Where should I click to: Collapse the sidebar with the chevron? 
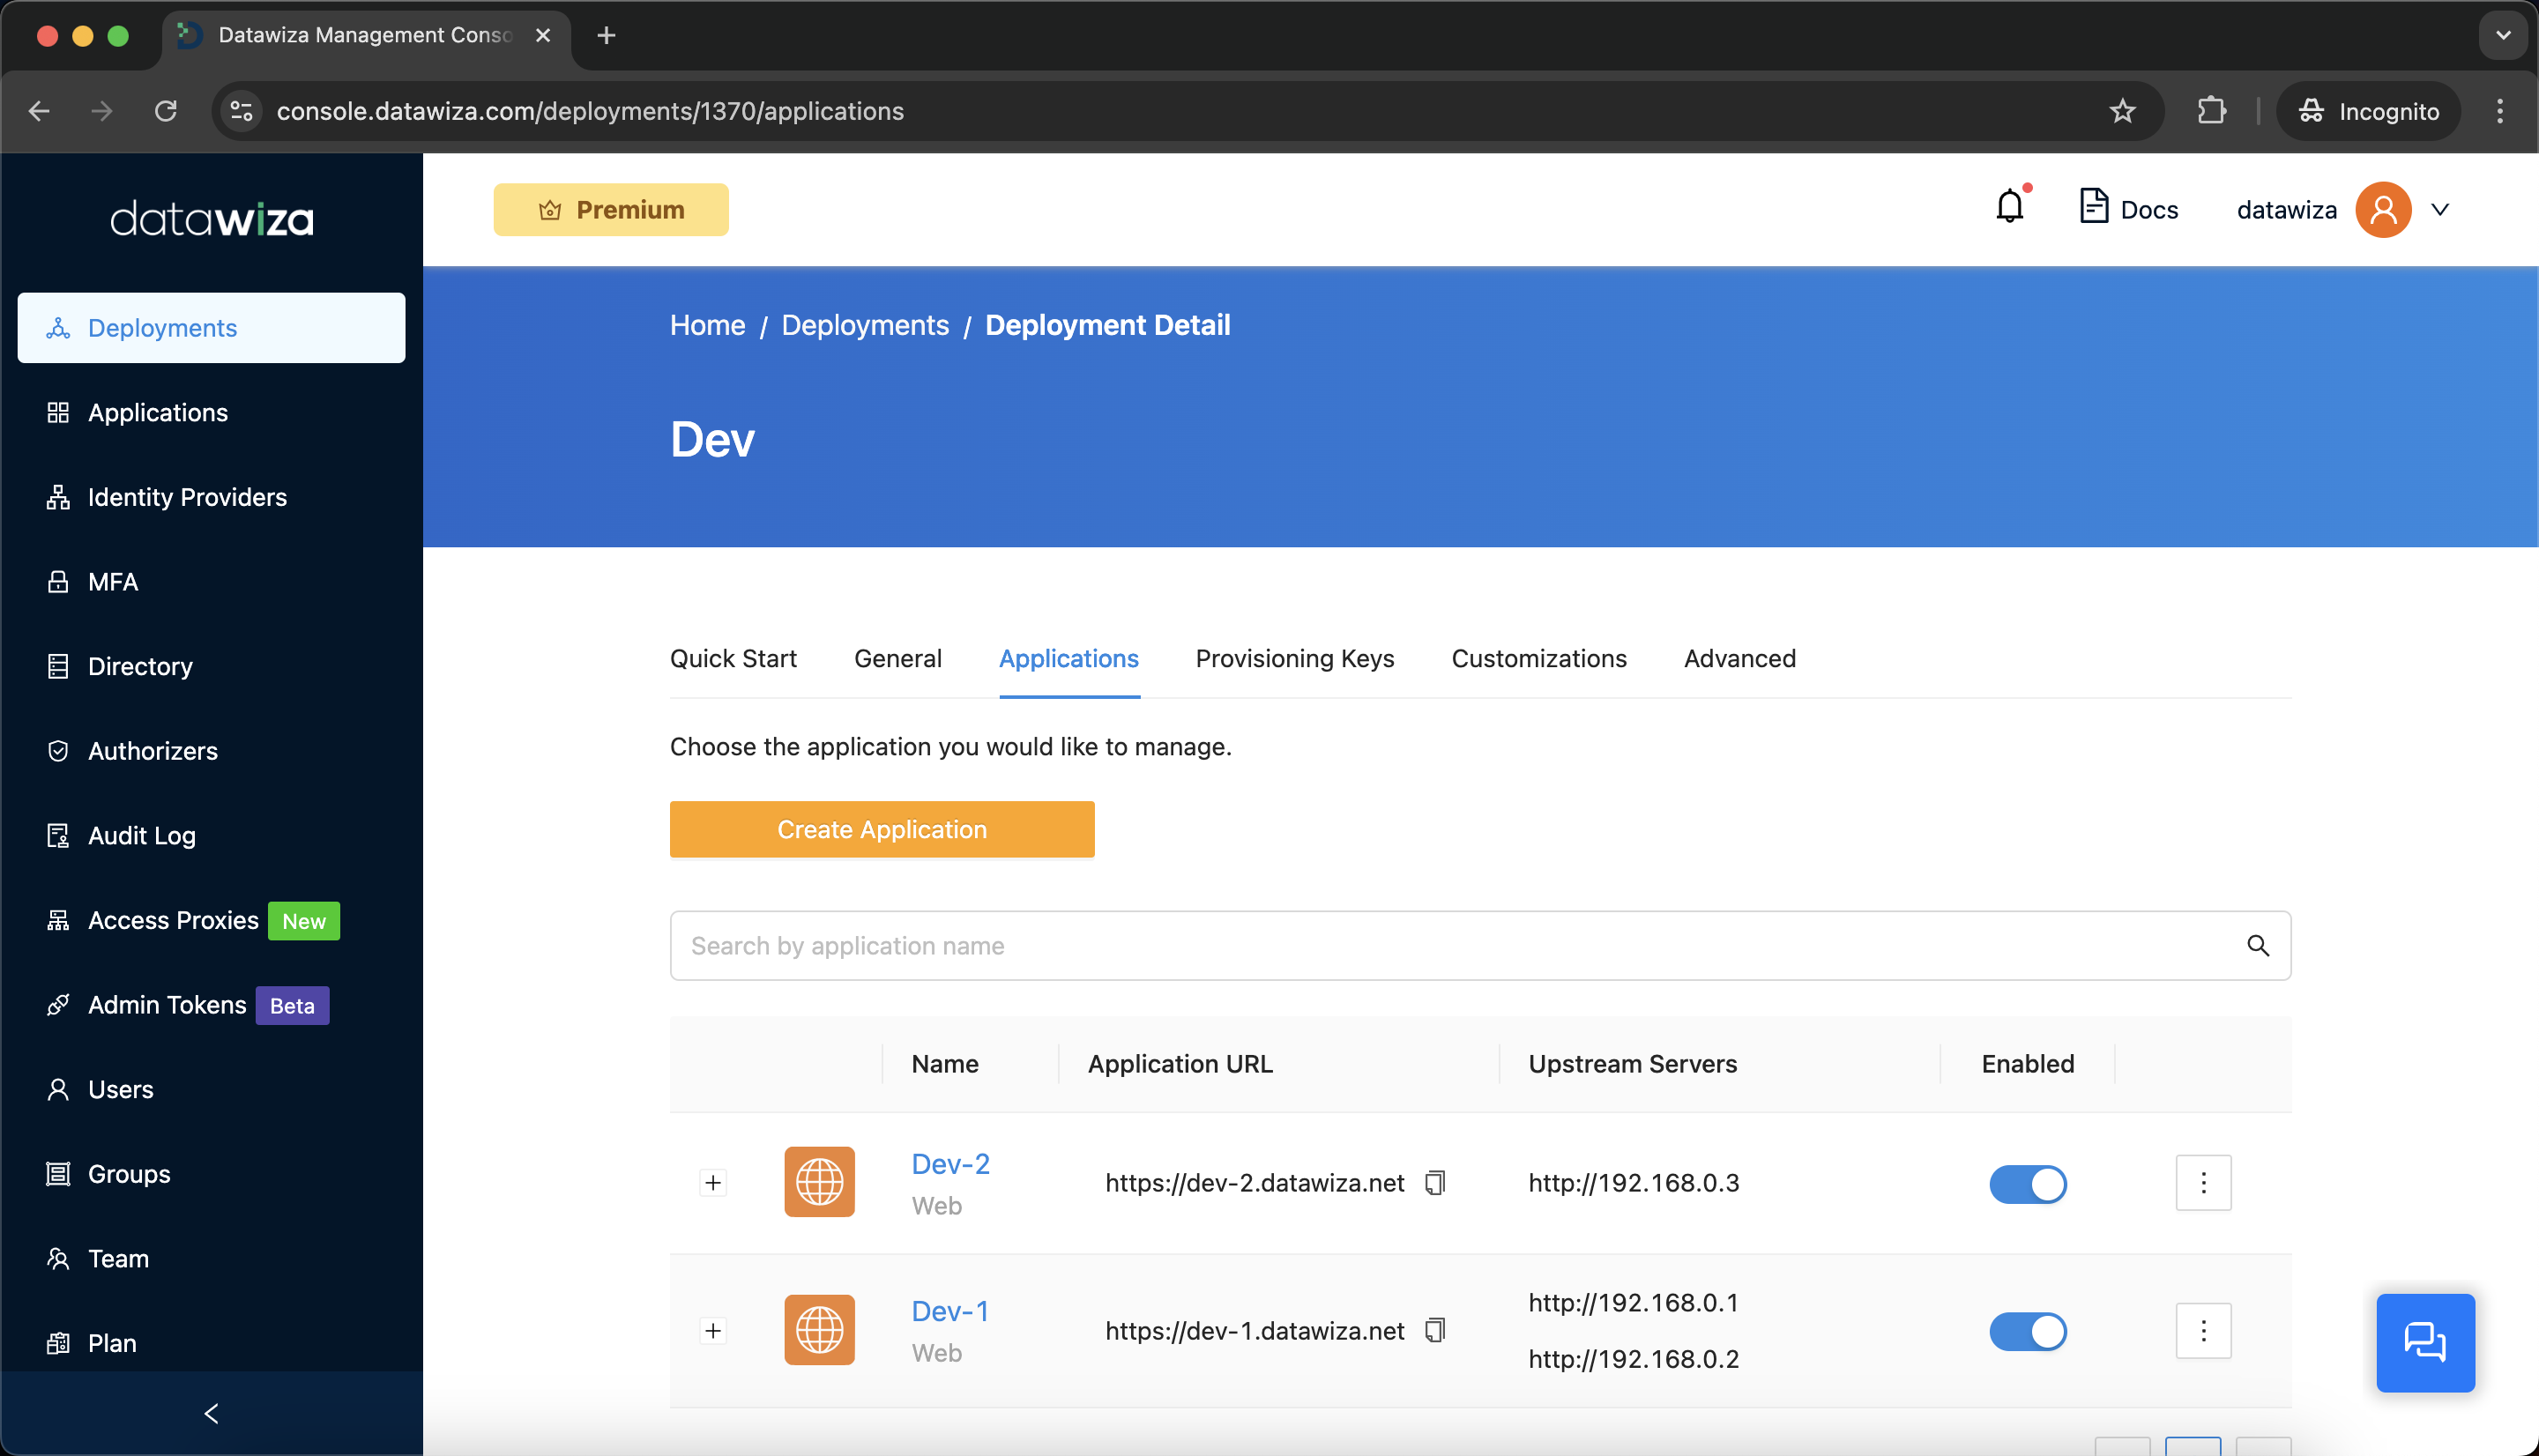pos(211,1413)
